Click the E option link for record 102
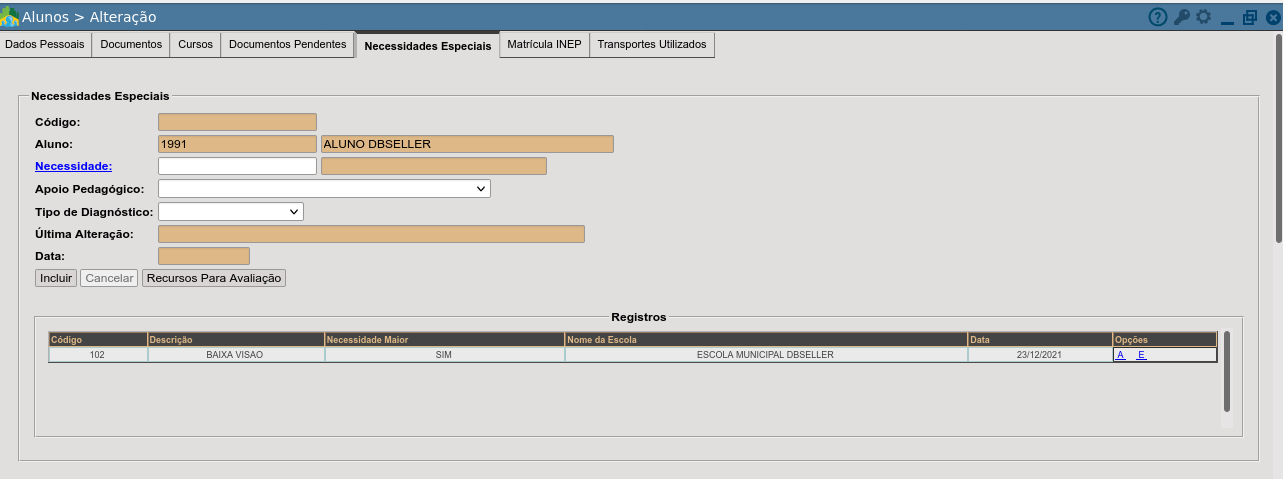Image resolution: width=1283 pixels, height=479 pixels. point(1141,355)
